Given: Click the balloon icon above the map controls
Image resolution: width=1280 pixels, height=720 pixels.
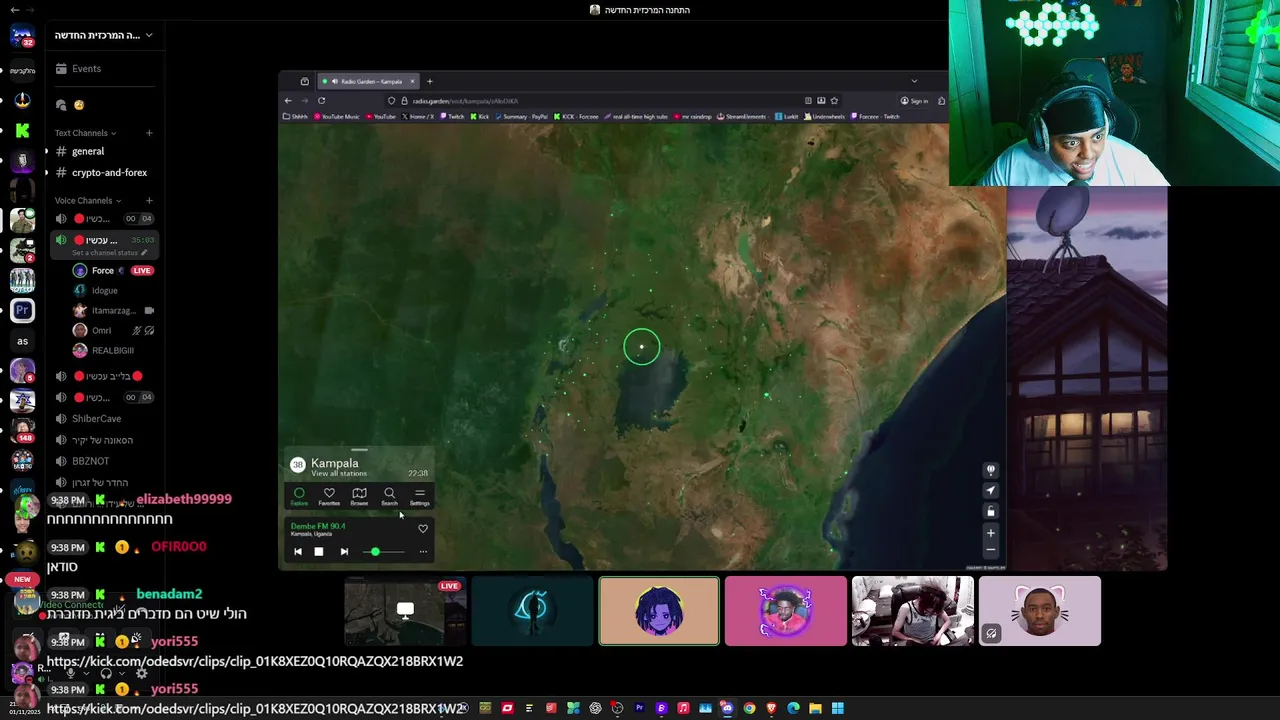Looking at the screenshot, I should pos(991,470).
